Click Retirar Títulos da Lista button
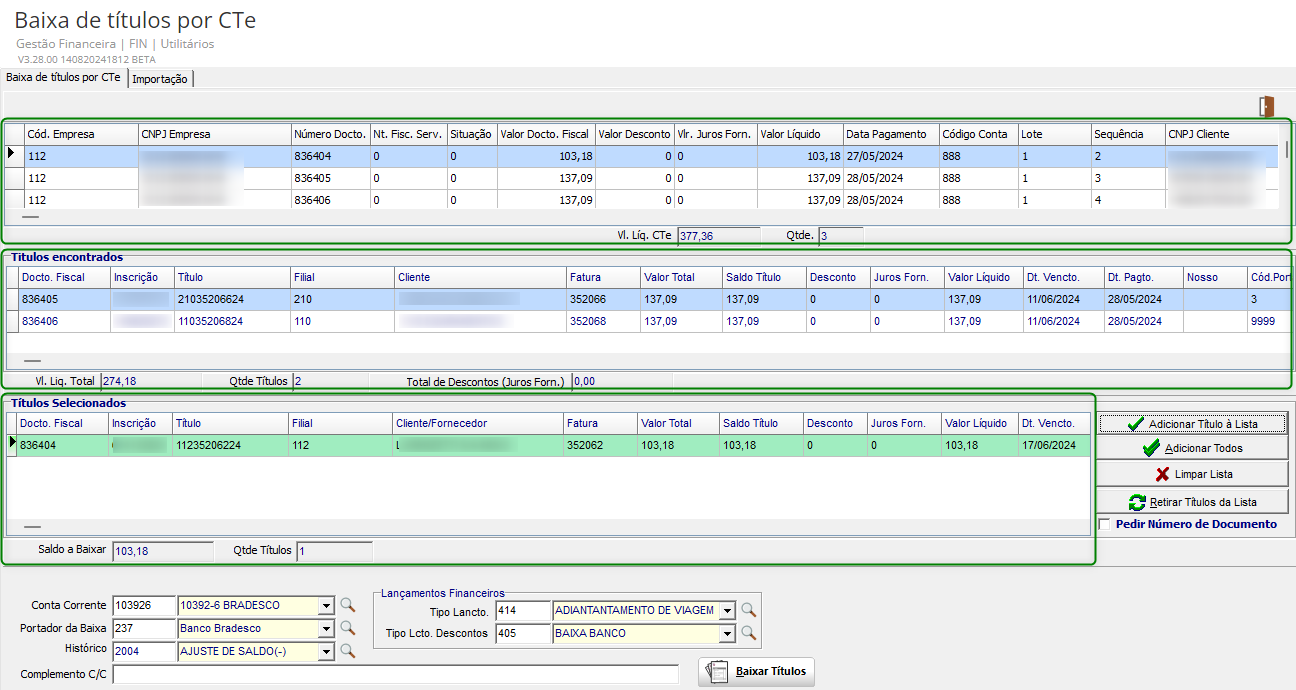The width and height of the screenshot is (1296, 690). [x=1192, y=501]
